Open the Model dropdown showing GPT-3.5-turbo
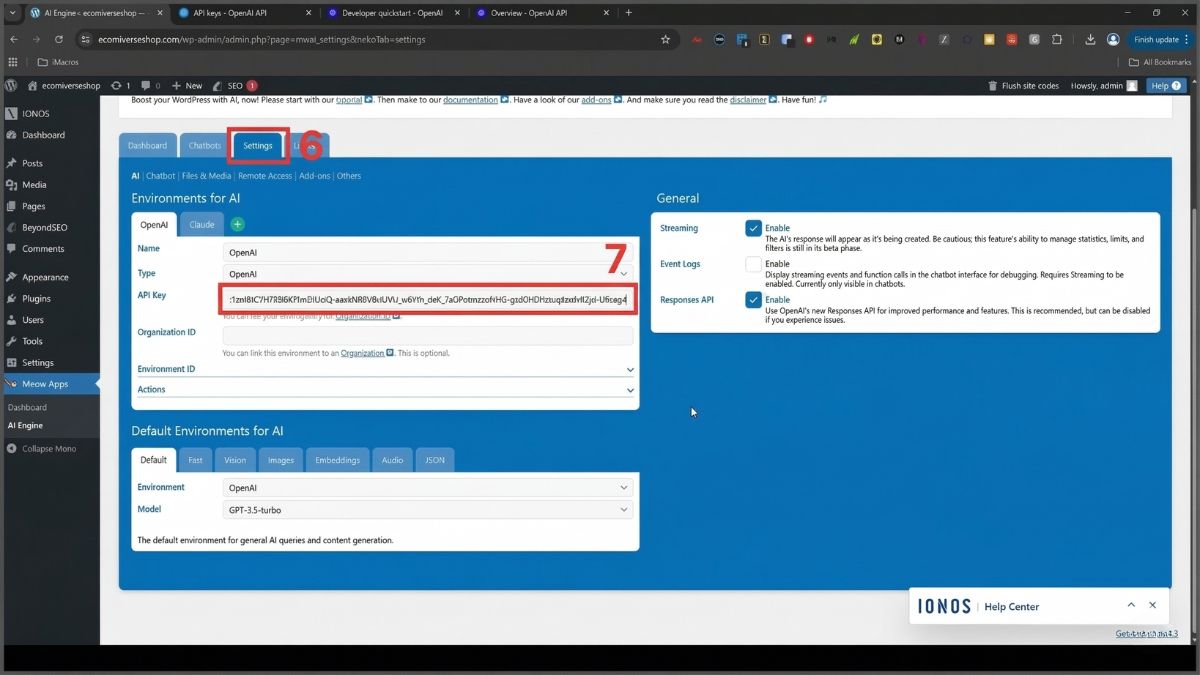 (x=427, y=509)
